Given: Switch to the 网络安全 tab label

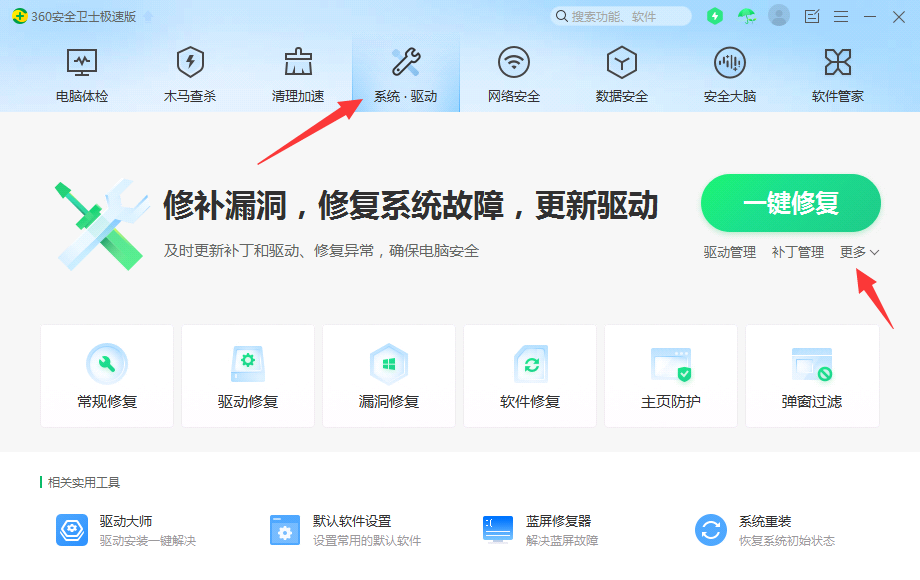Looking at the screenshot, I should [x=514, y=96].
